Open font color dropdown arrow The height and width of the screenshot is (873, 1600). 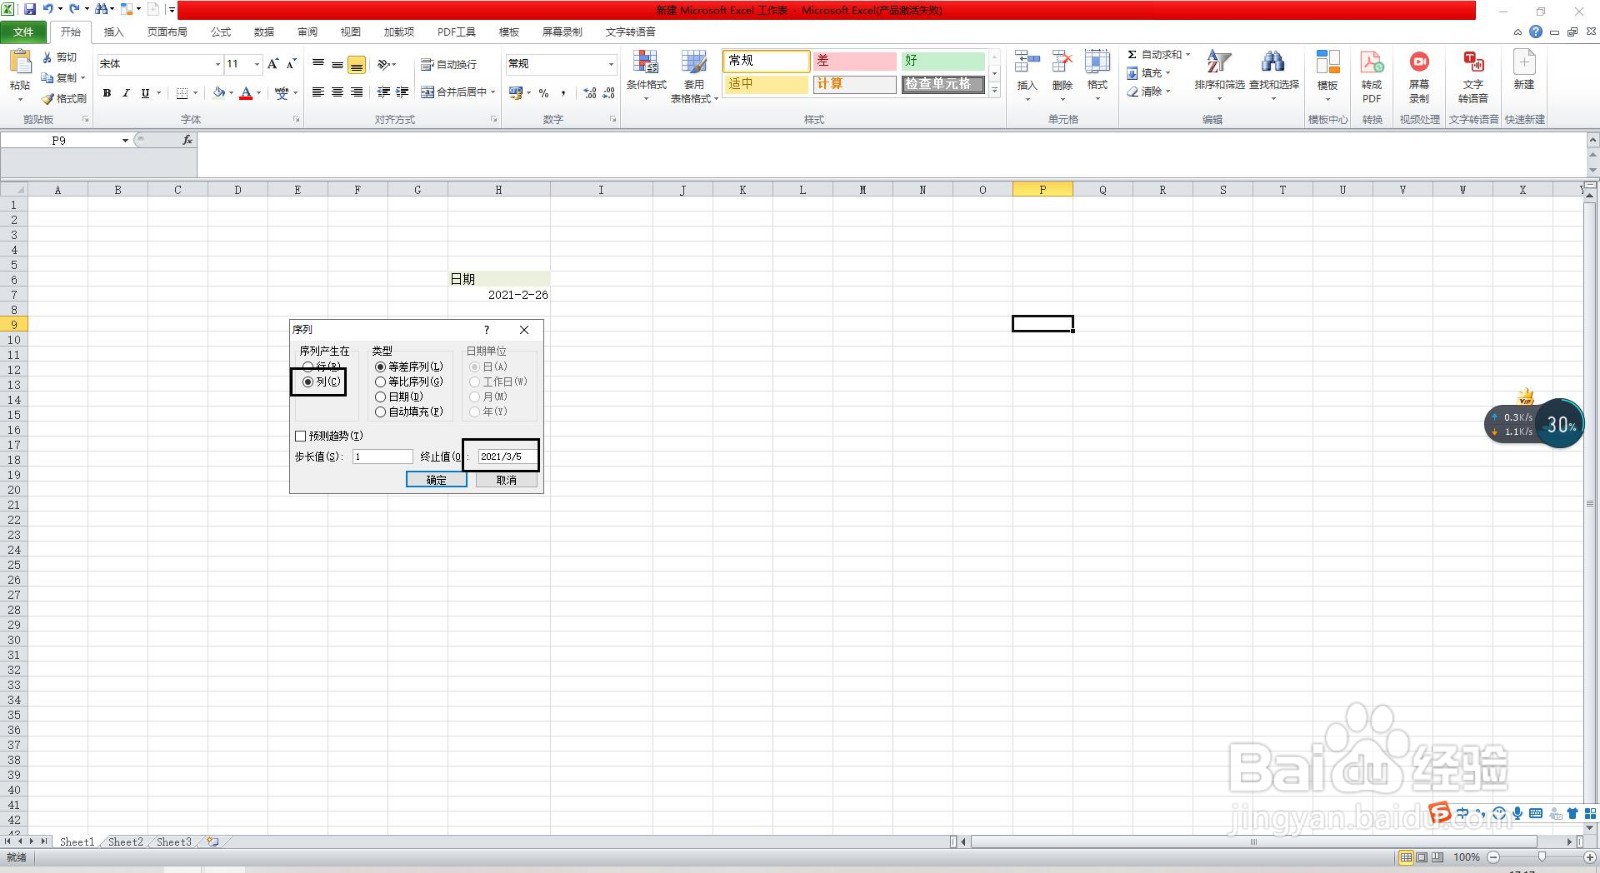click(259, 93)
